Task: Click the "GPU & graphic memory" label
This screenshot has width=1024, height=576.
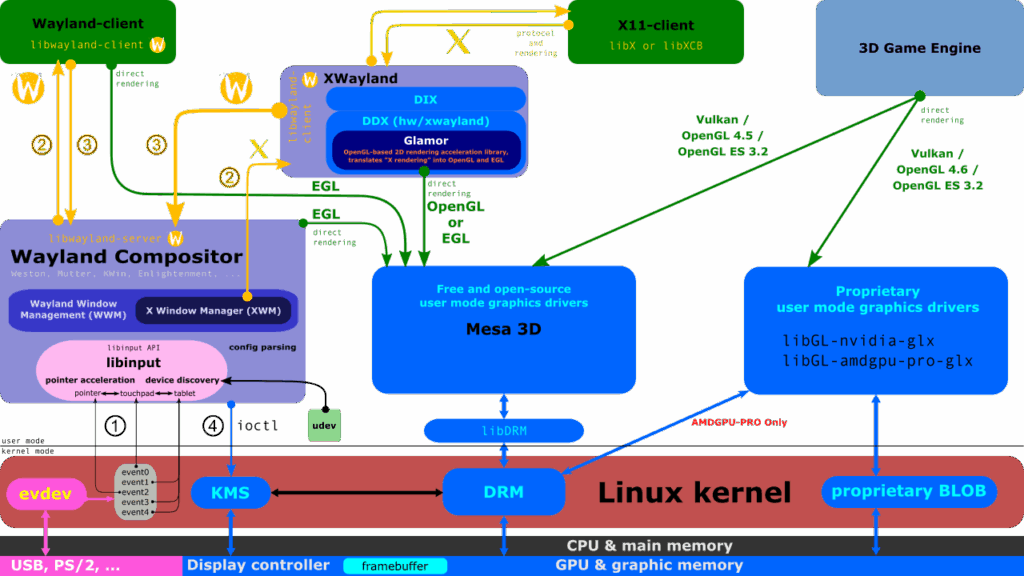Action: (649, 566)
